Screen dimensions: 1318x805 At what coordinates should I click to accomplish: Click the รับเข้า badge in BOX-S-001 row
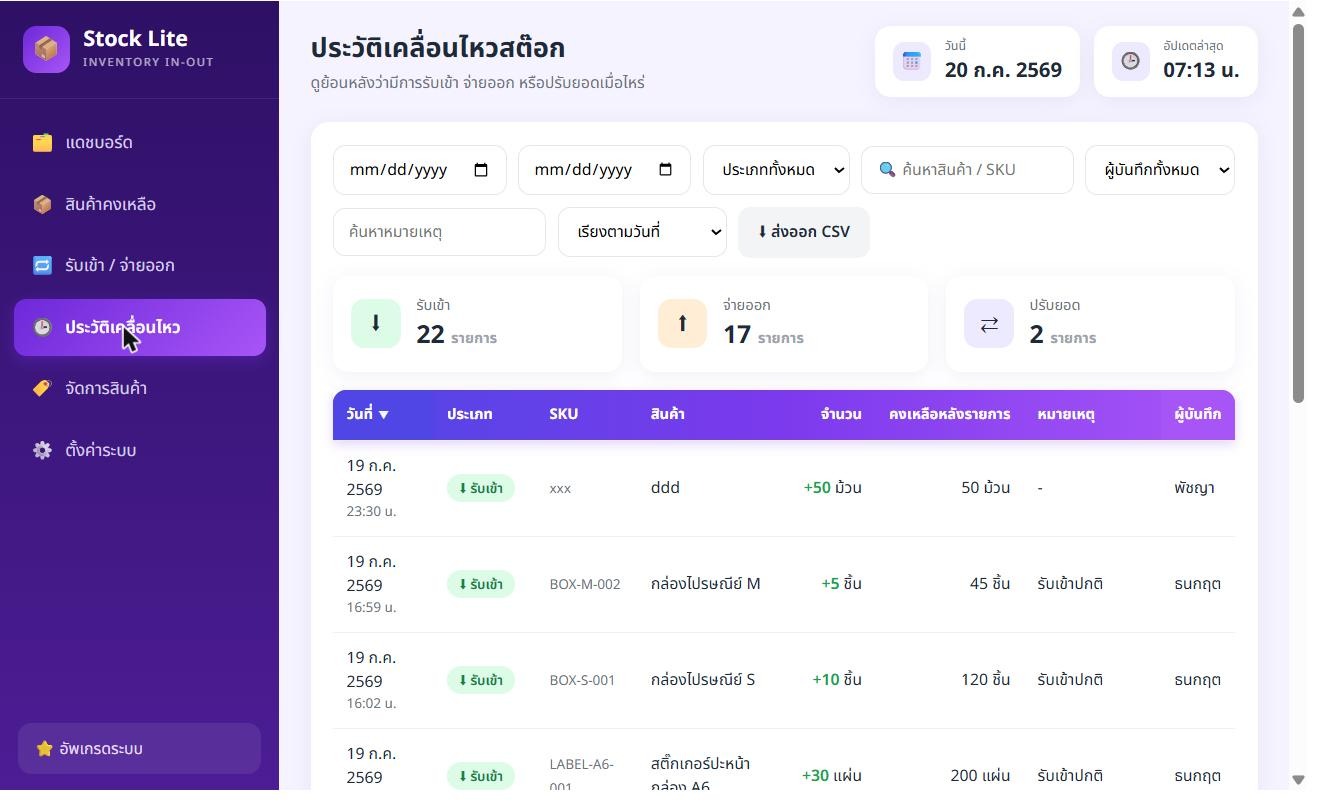(x=481, y=680)
